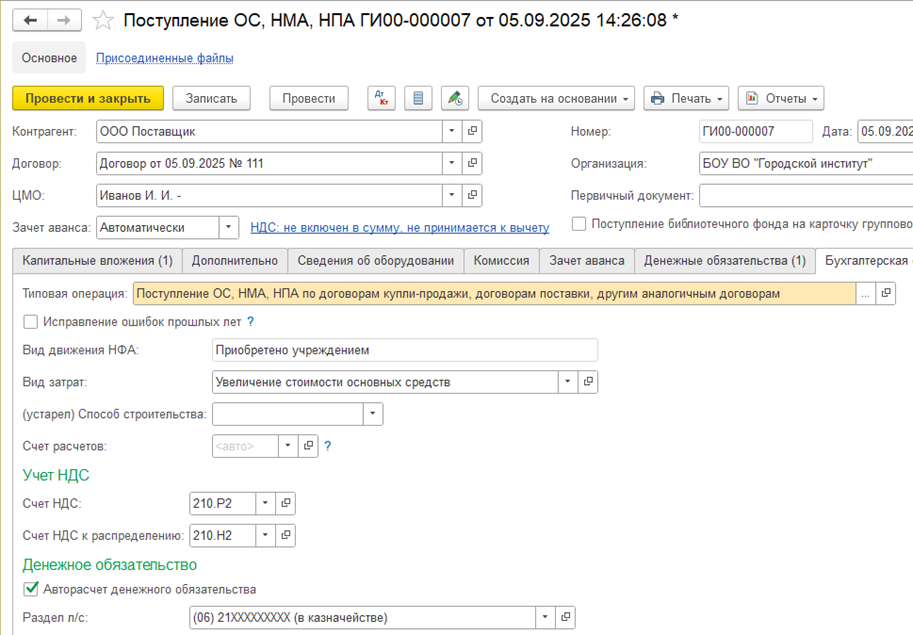913x635 pixels.
Task: Switch to Капитальные вложения (1) tab
Action: [97, 261]
